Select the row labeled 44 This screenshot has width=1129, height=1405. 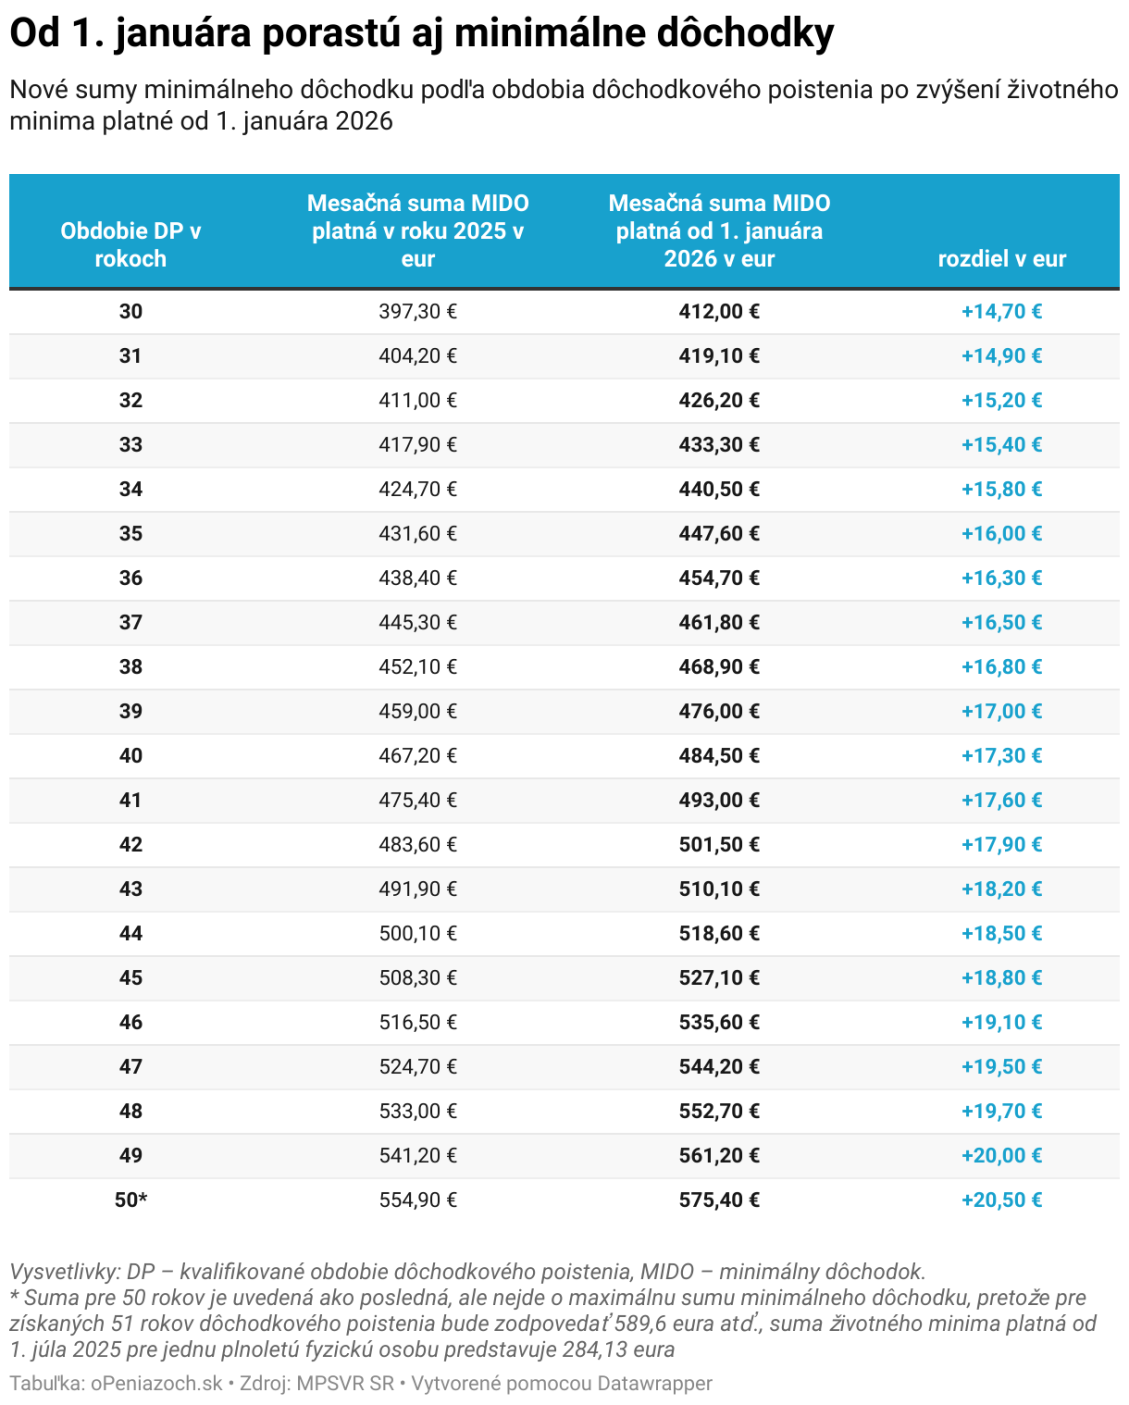(564, 933)
